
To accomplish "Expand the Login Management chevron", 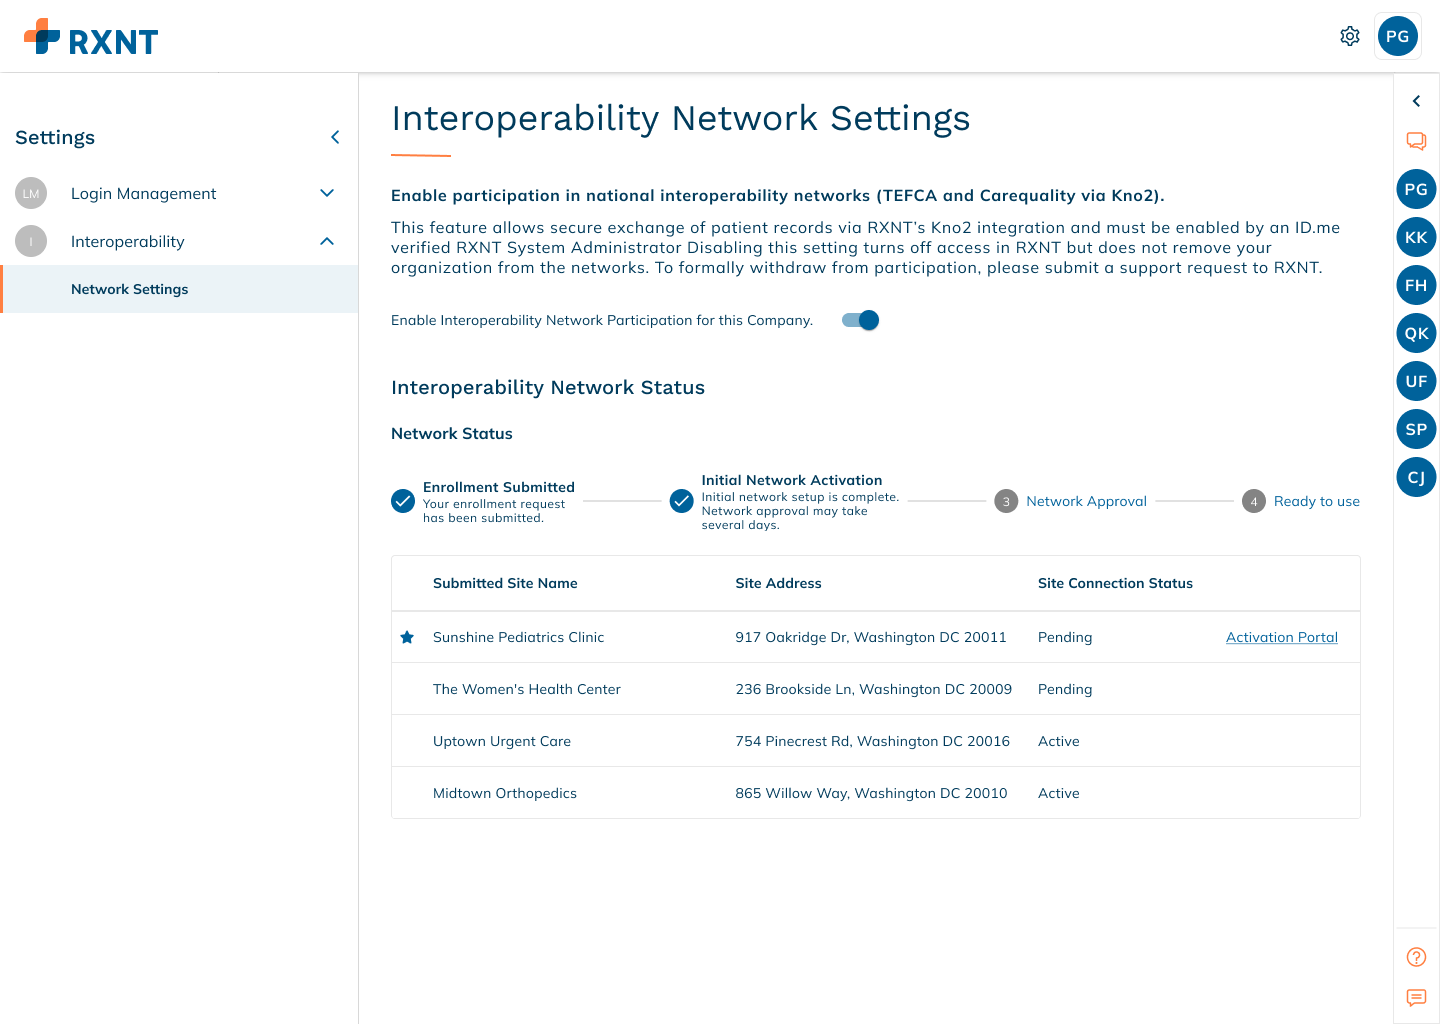I will pos(327,193).
